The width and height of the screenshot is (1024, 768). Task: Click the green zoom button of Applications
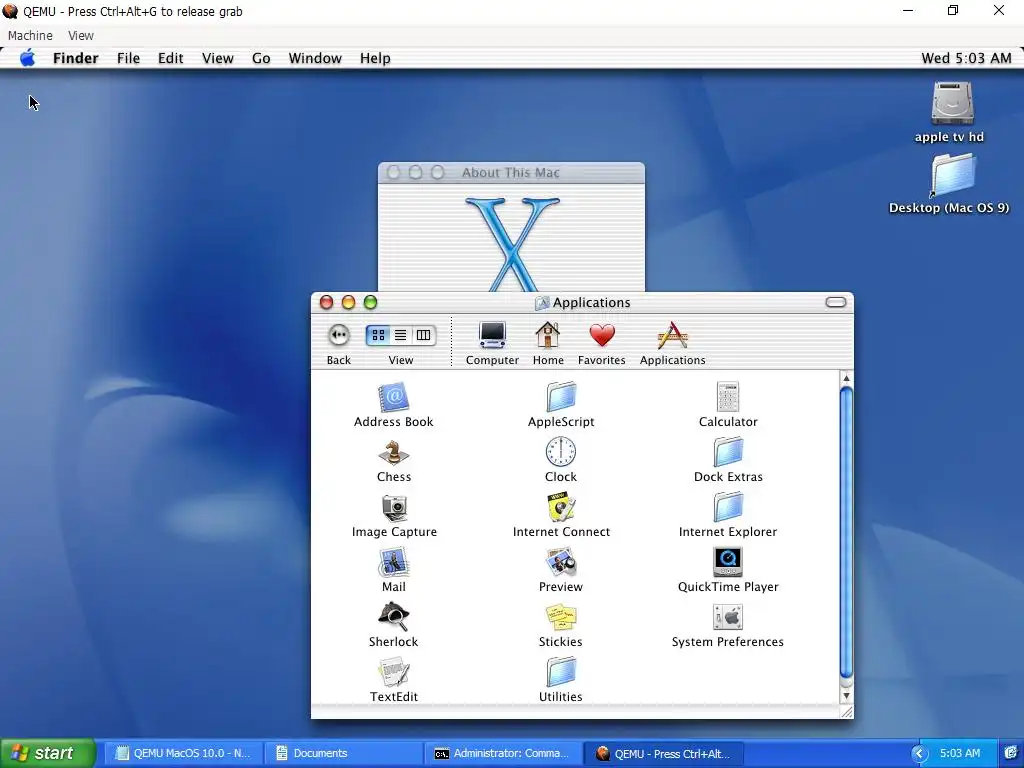370,302
